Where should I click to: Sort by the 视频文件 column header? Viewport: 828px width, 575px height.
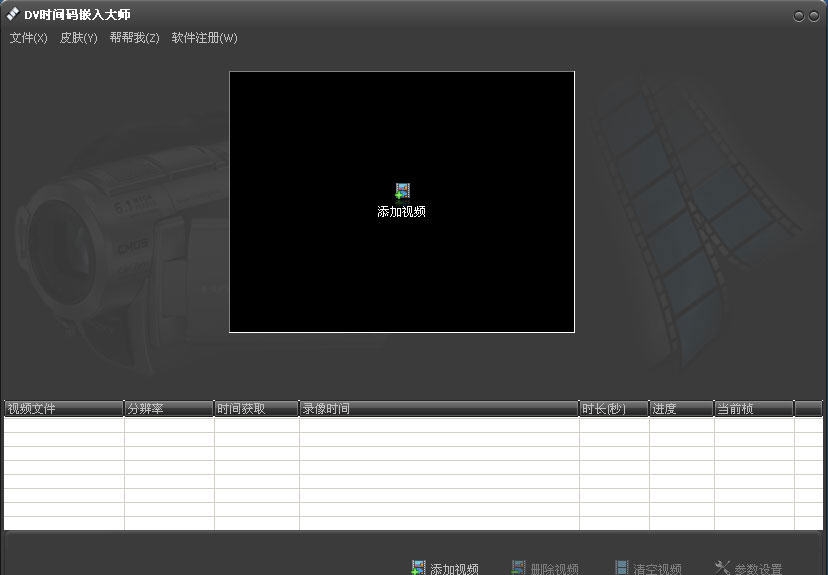pyautogui.click(x=64, y=409)
